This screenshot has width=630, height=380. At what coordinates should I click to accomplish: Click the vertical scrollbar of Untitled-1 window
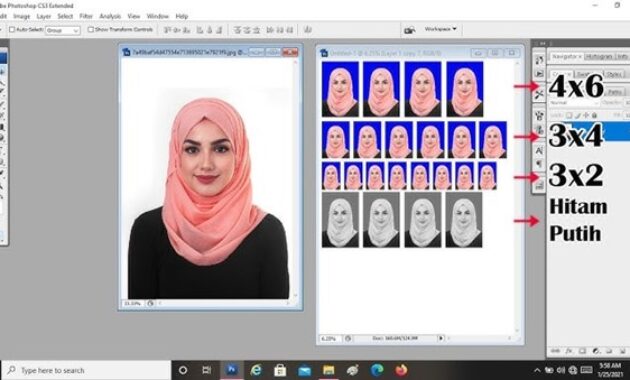coord(517,196)
